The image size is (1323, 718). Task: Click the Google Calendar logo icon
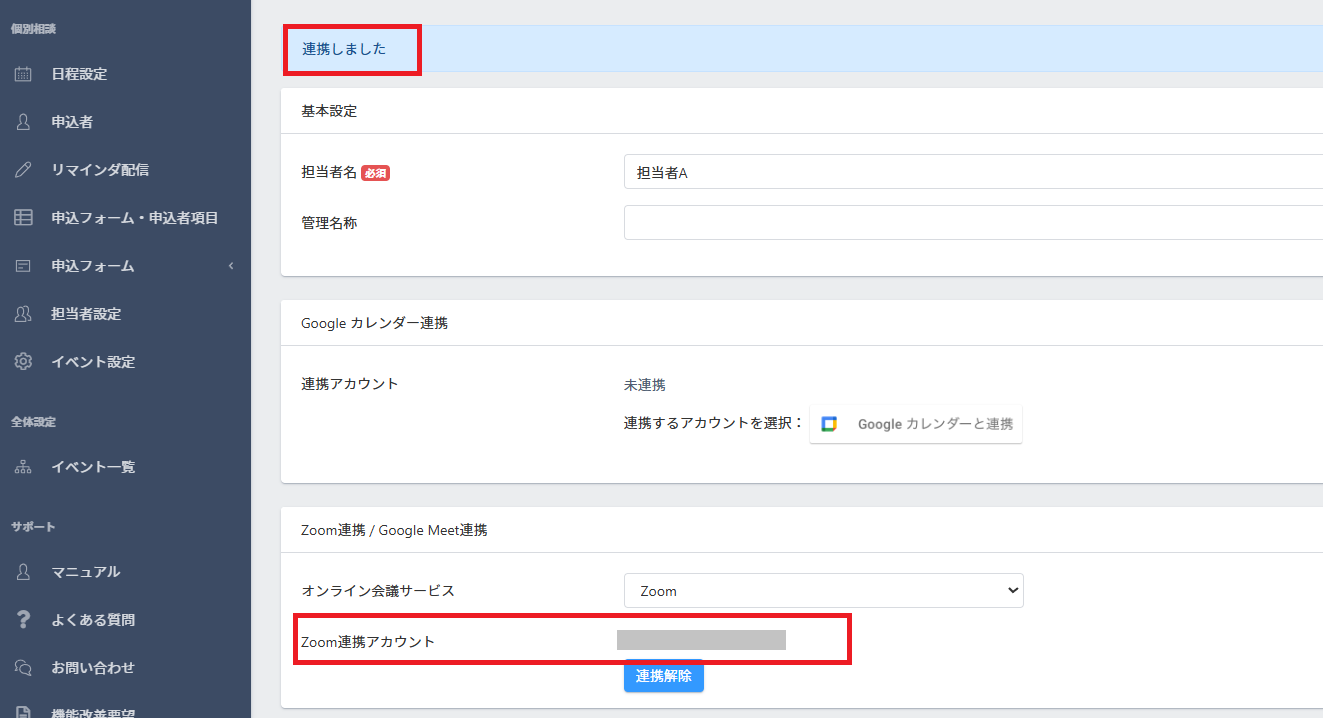[x=829, y=424]
